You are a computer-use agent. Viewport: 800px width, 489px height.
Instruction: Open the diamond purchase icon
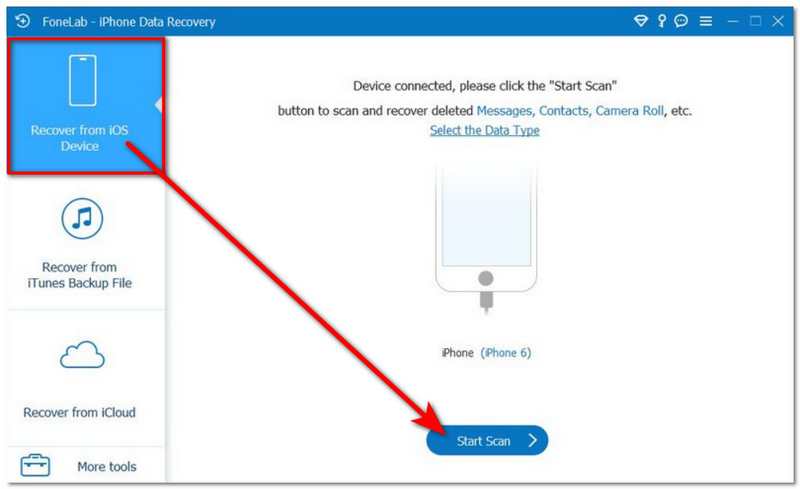640,21
